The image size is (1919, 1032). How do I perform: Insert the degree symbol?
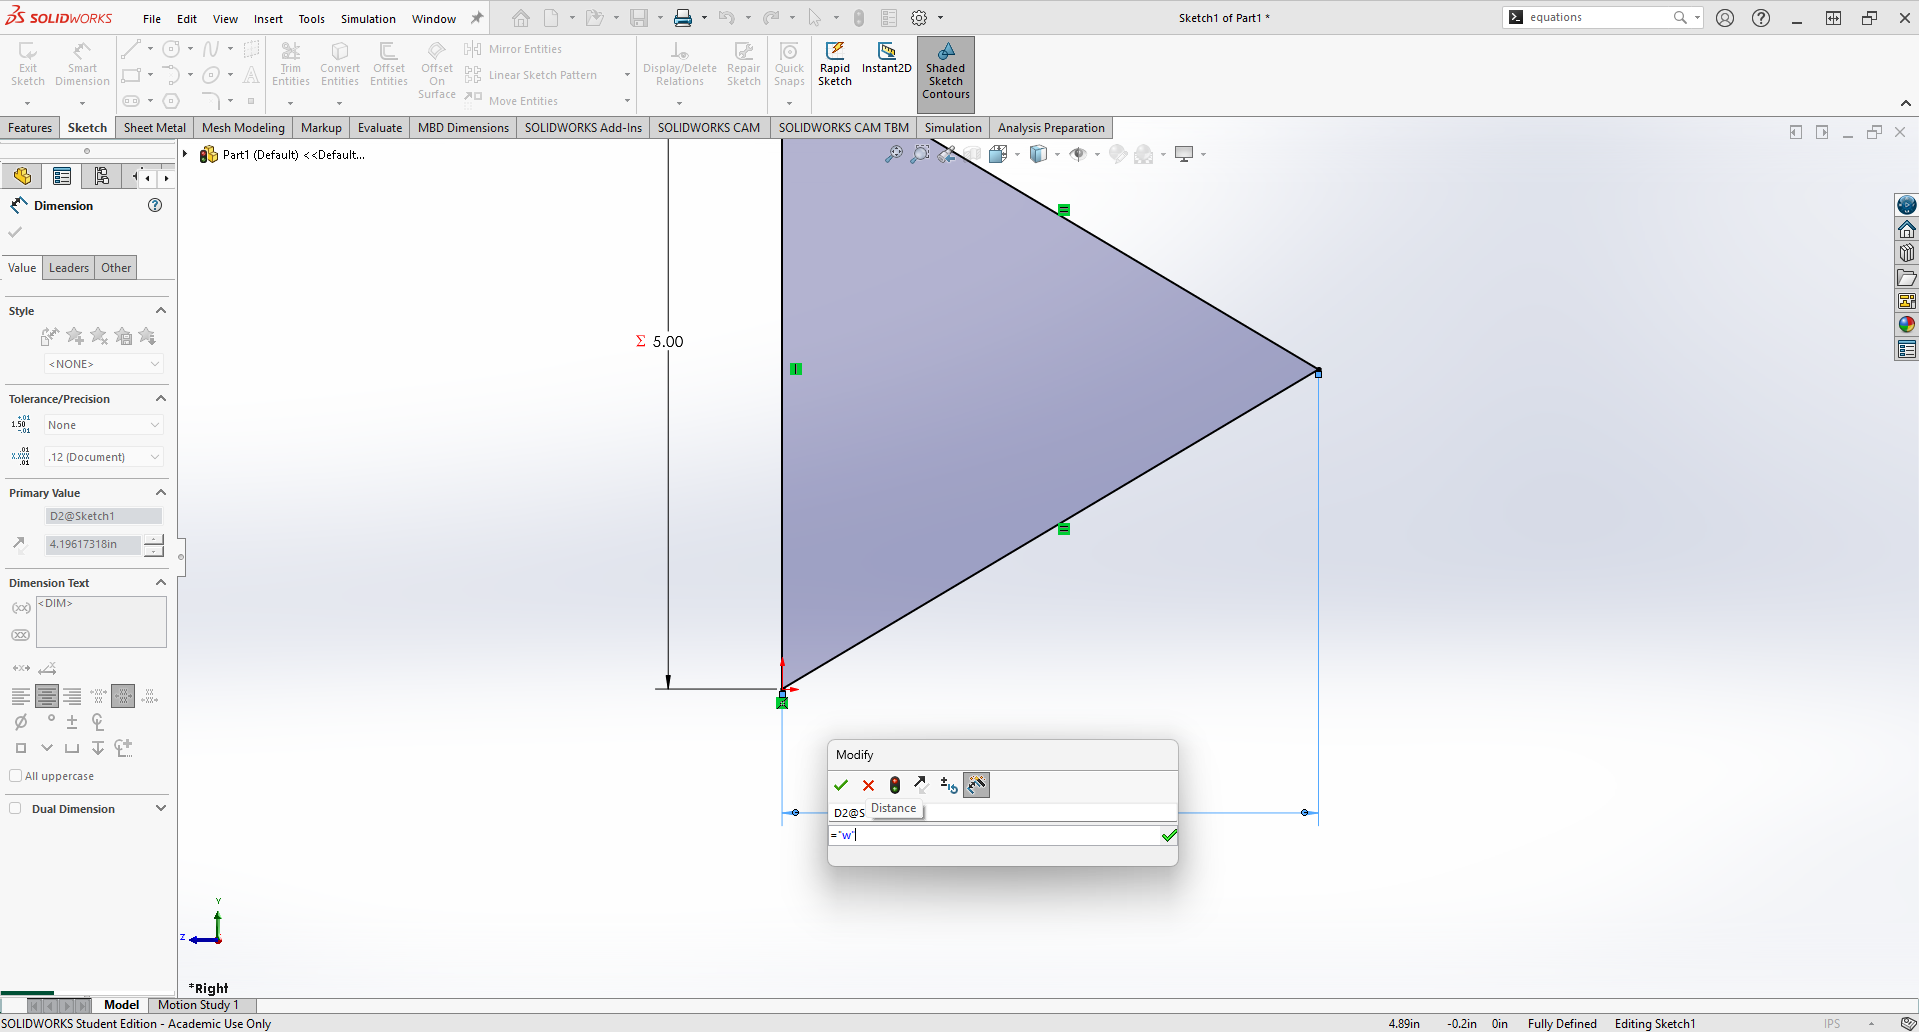(x=51, y=720)
